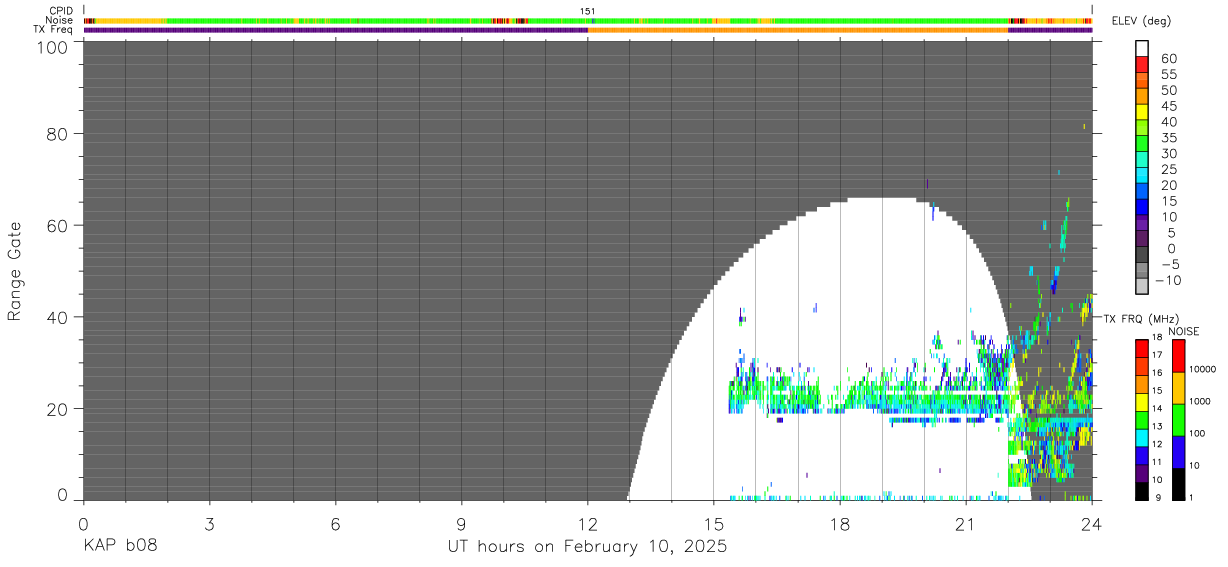This screenshot has width=1228, height=567.
Task: Click red swatch between 17 and 18 MHz
Action: pos(1142,347)
